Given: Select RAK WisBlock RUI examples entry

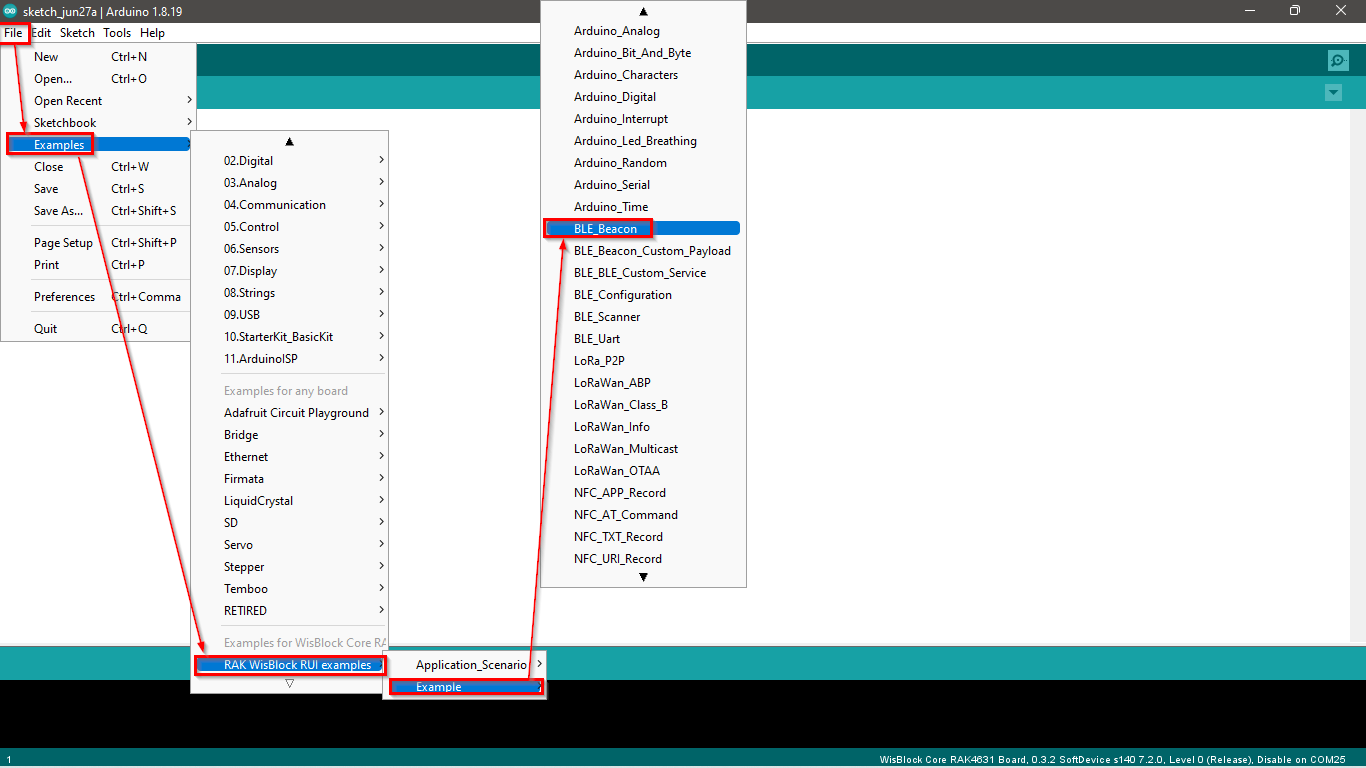Looking at the screenshot, I should click(x=289, y=665).
